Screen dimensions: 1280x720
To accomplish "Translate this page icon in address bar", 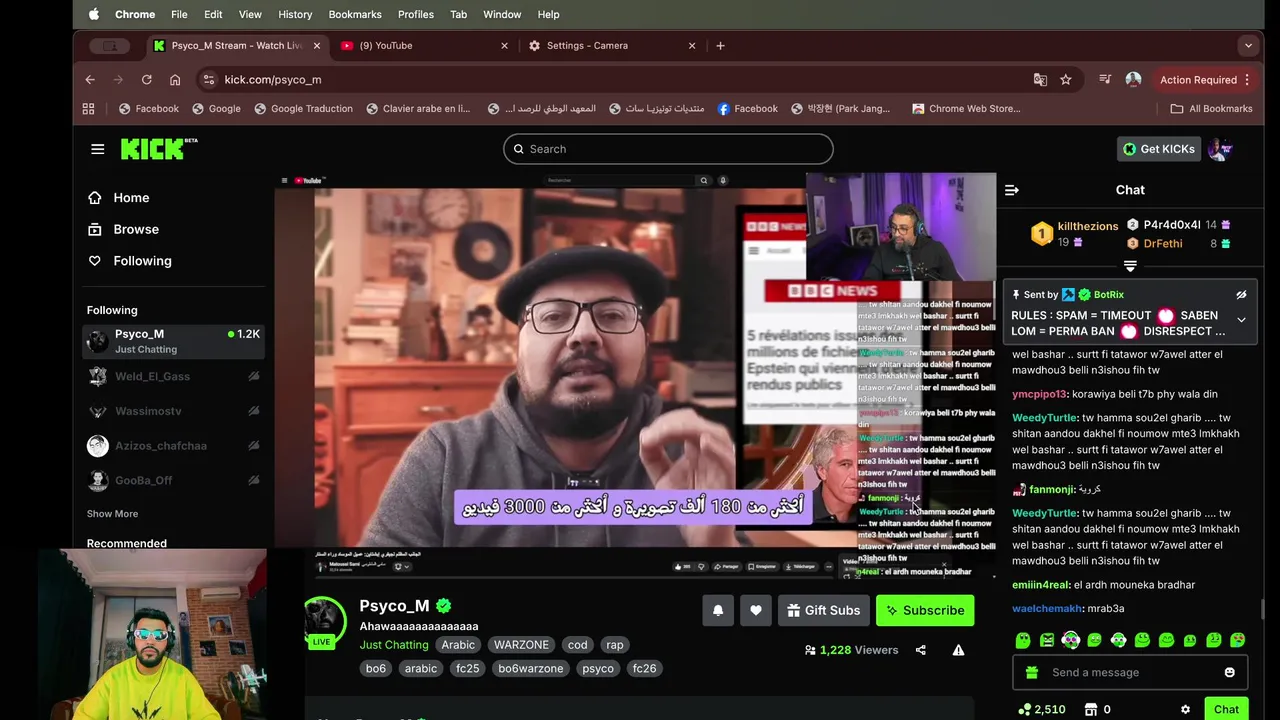I will coord(1040,80).
